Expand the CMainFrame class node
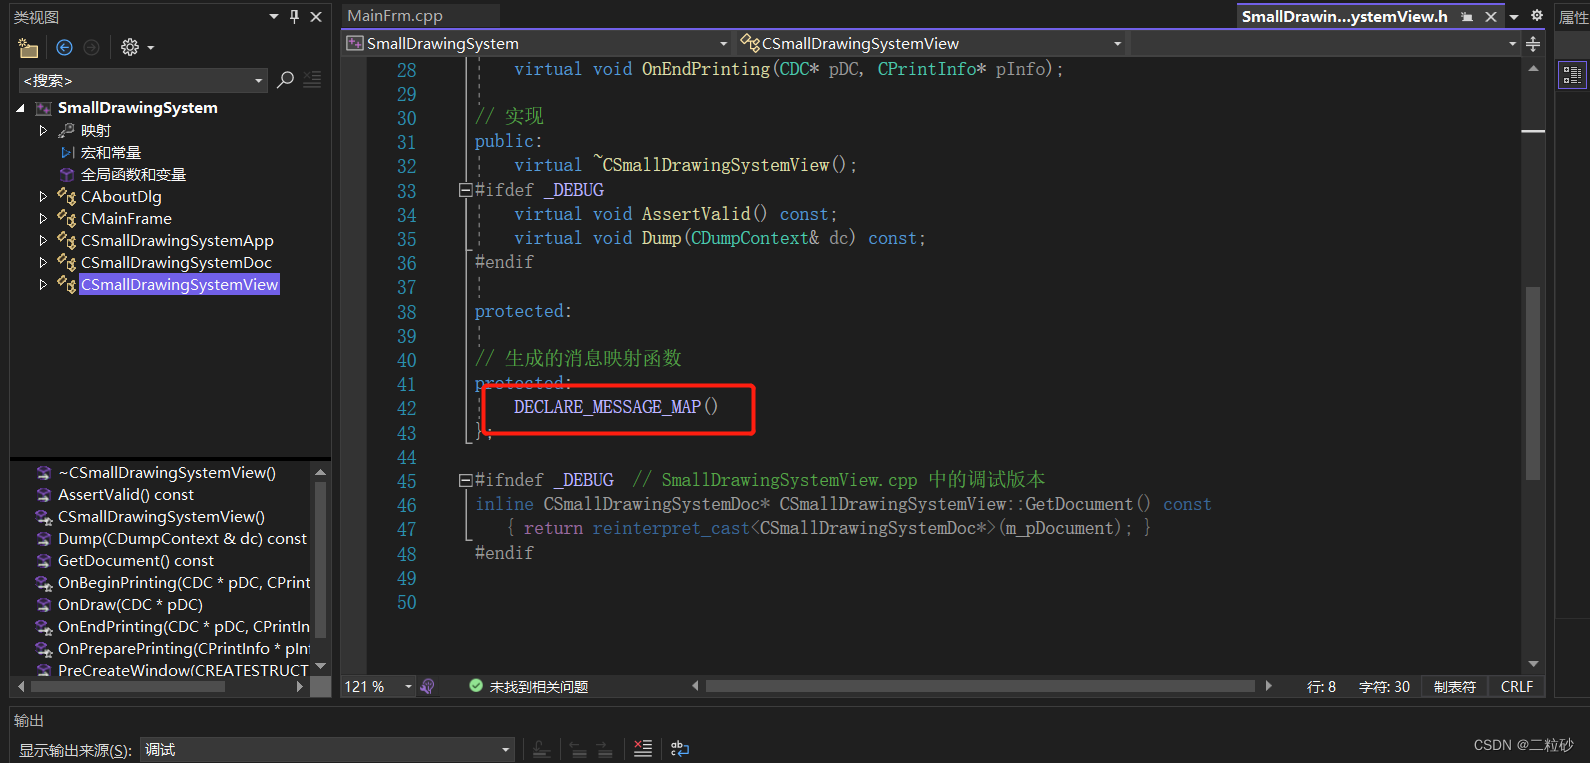Screen dimensions: 1590x763 point(43,218)
